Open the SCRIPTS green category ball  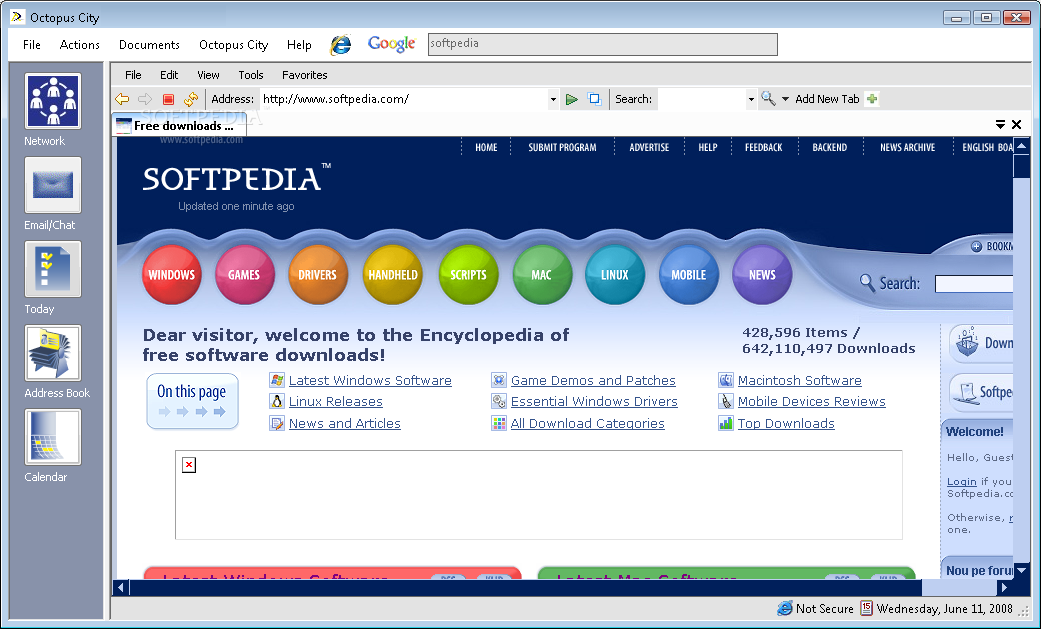coord(468,274)
